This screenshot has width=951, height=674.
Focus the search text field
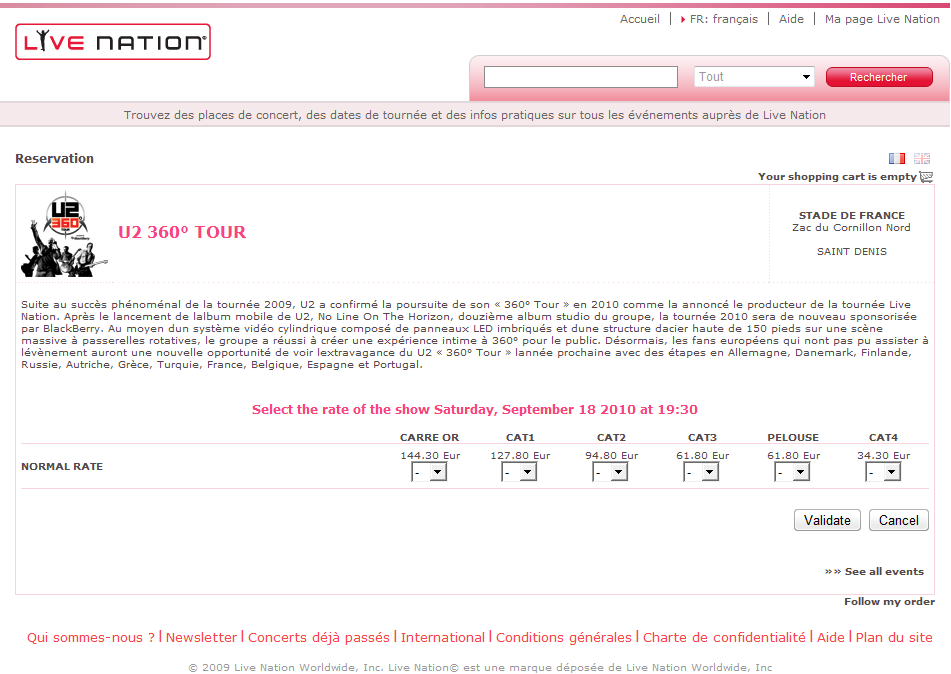580,77
